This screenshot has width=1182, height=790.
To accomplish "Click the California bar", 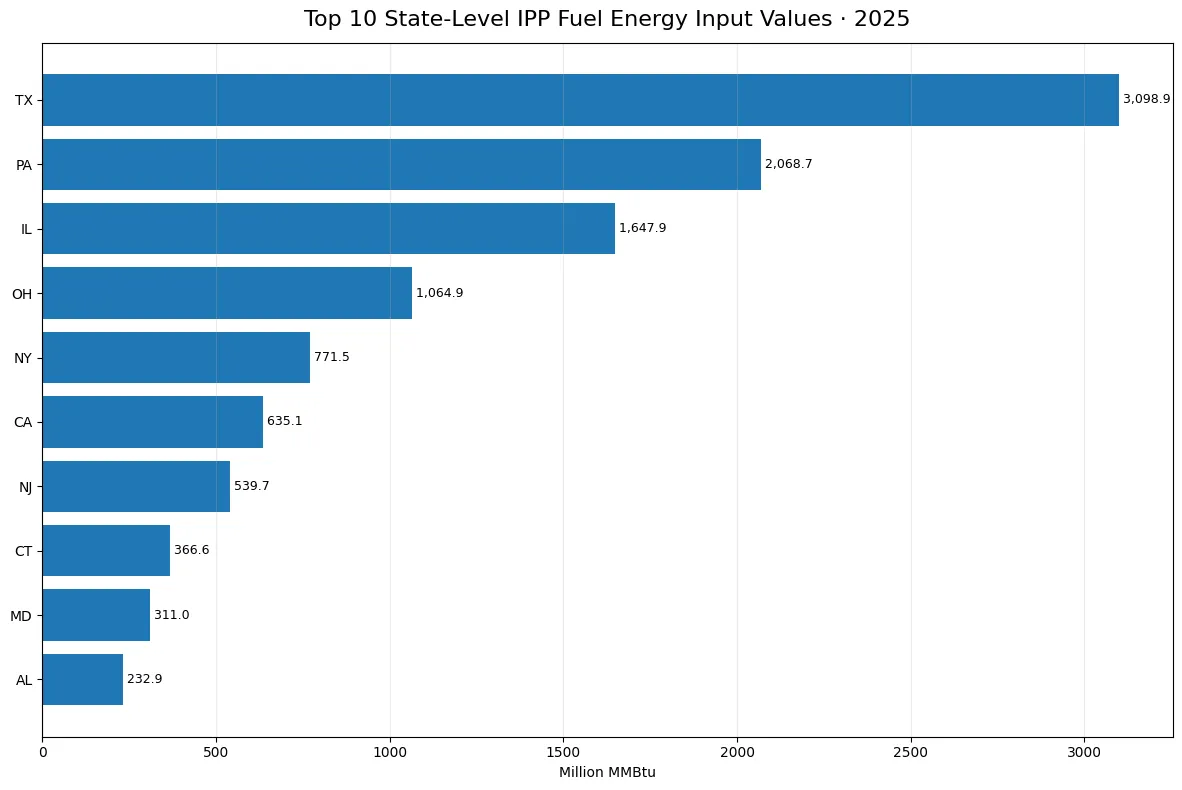I will pyautogui.click(x=153, y=422).
